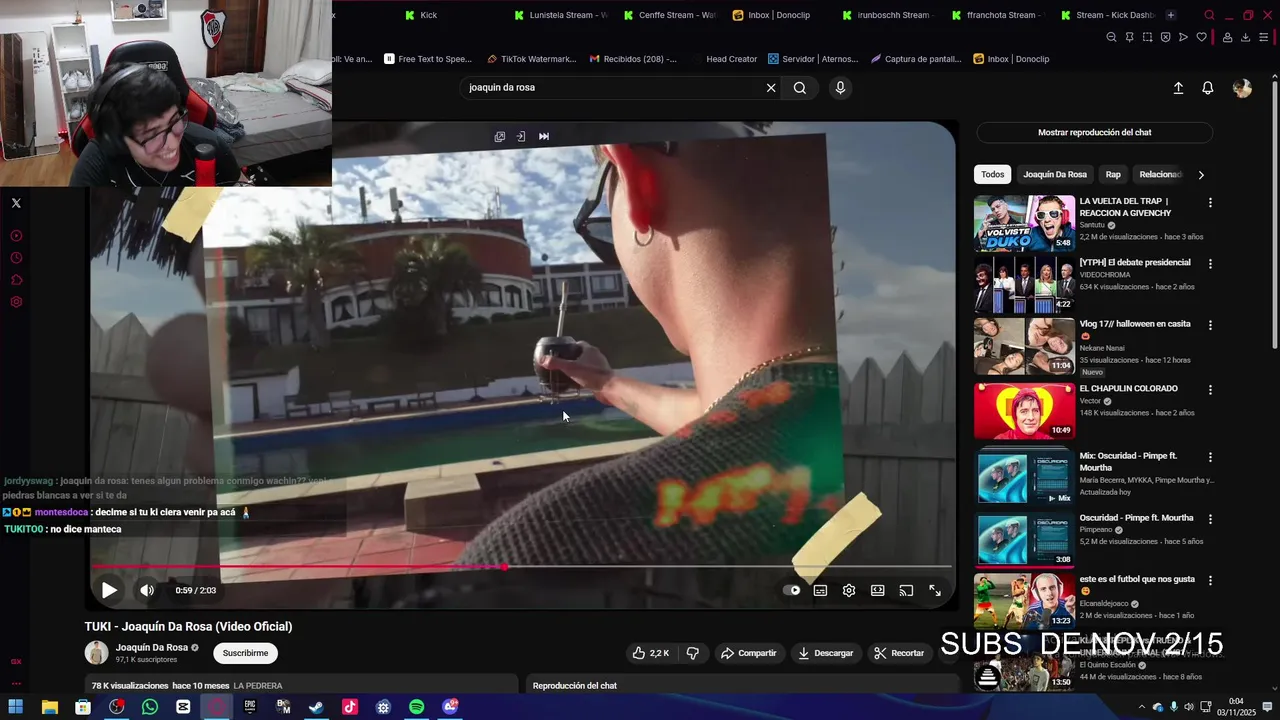Close the left overlay with the X
1280x720 pixels.
(16, 203)
